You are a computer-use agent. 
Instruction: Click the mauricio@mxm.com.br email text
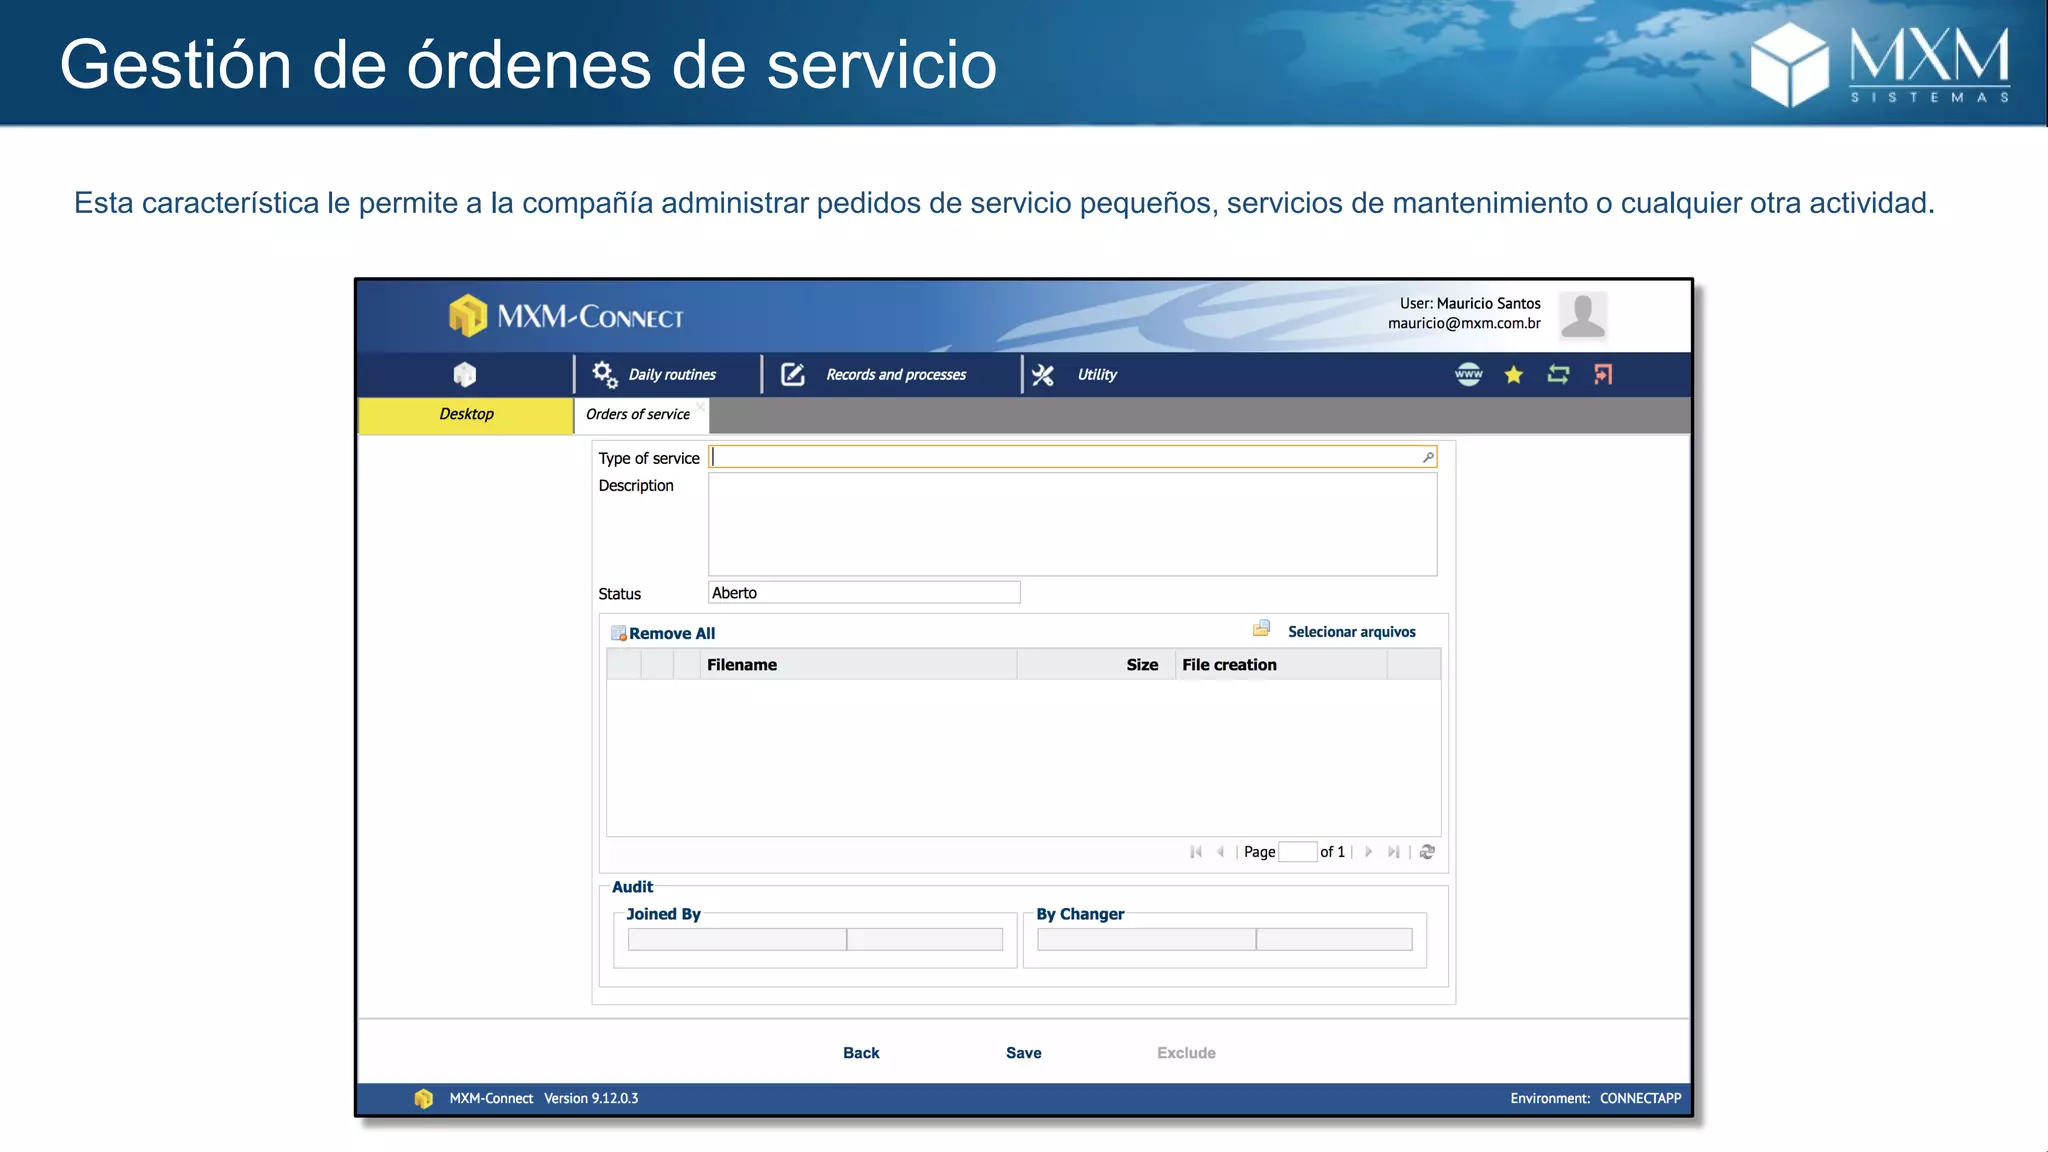point(1464,323)
